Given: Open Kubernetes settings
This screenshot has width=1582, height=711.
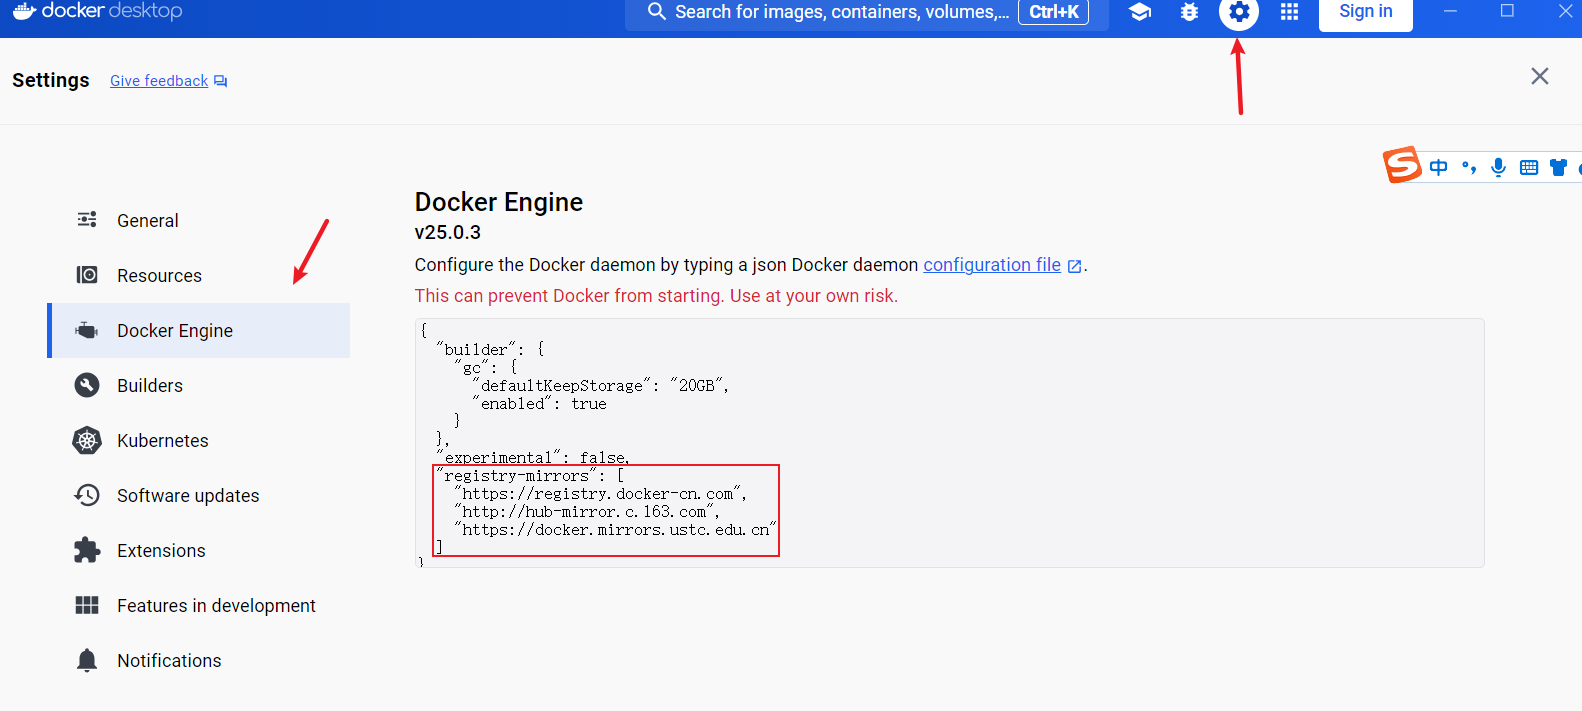Looking at the screenshot, I should [x=162, y=441].
